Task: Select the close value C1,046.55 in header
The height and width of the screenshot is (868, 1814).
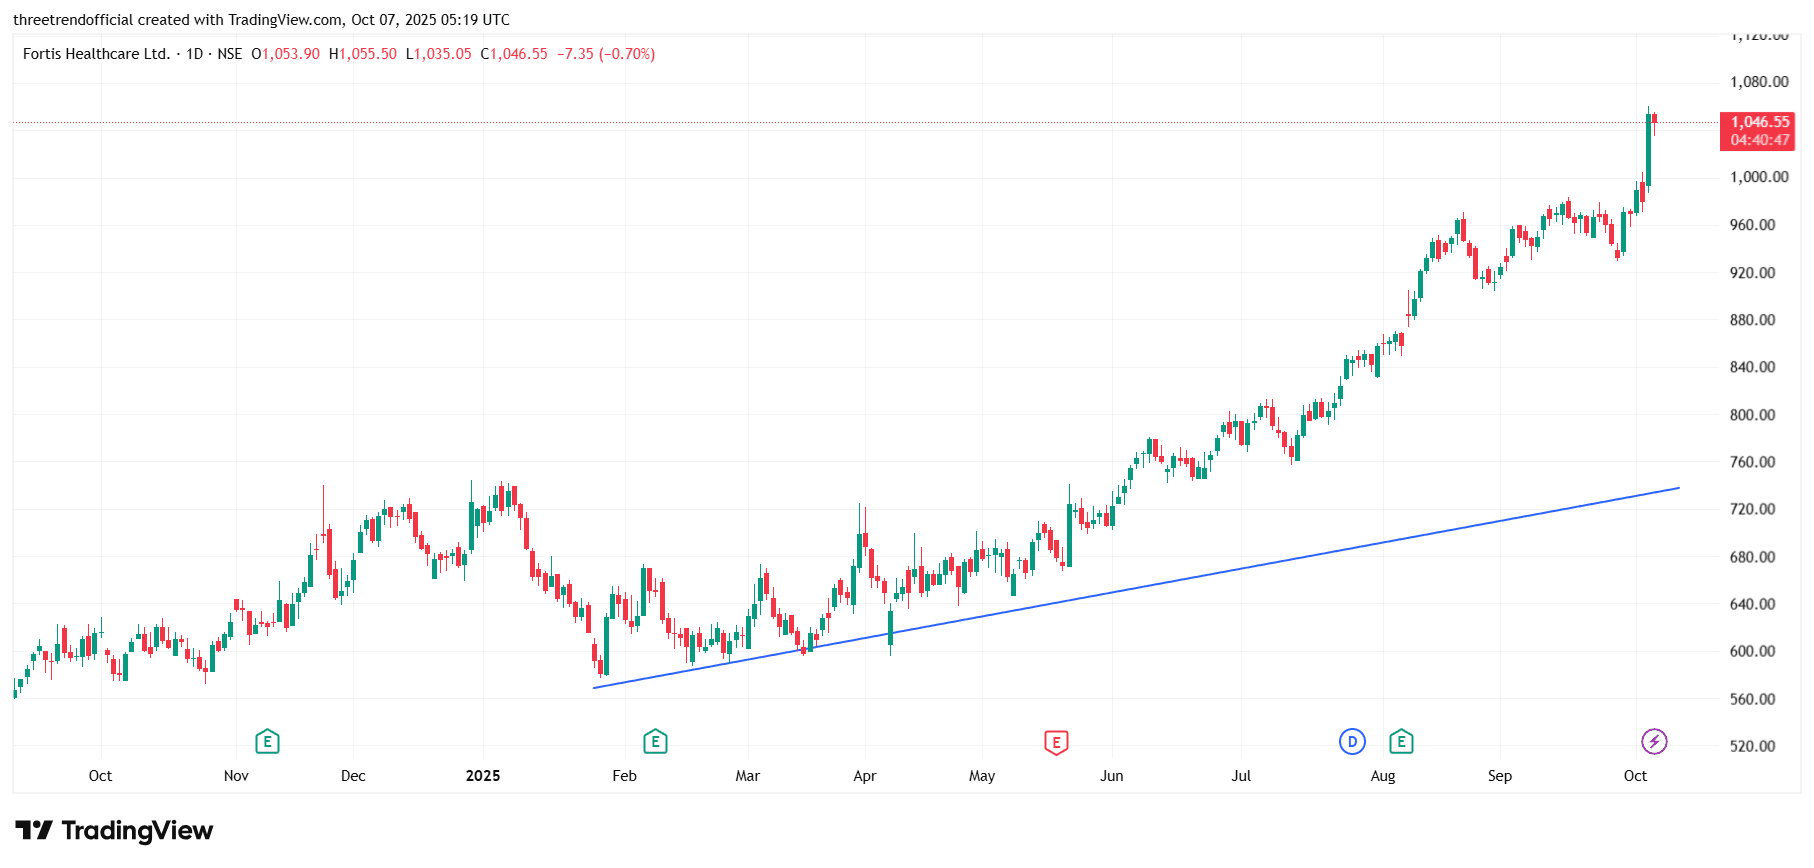Action: 514,54
